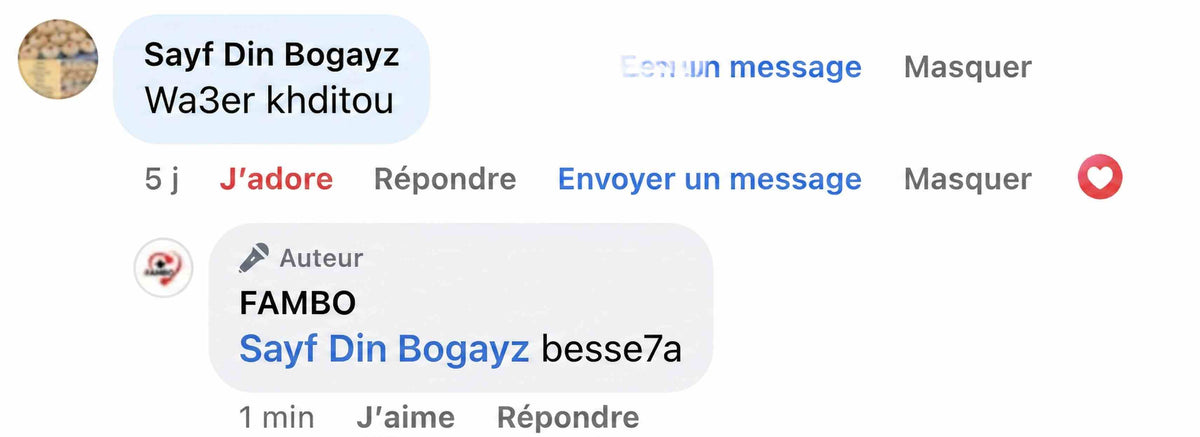This screenshot has height=437, width=1200.
Task: Click Masquer beside Envoyer un message
Action: [968, 180]
